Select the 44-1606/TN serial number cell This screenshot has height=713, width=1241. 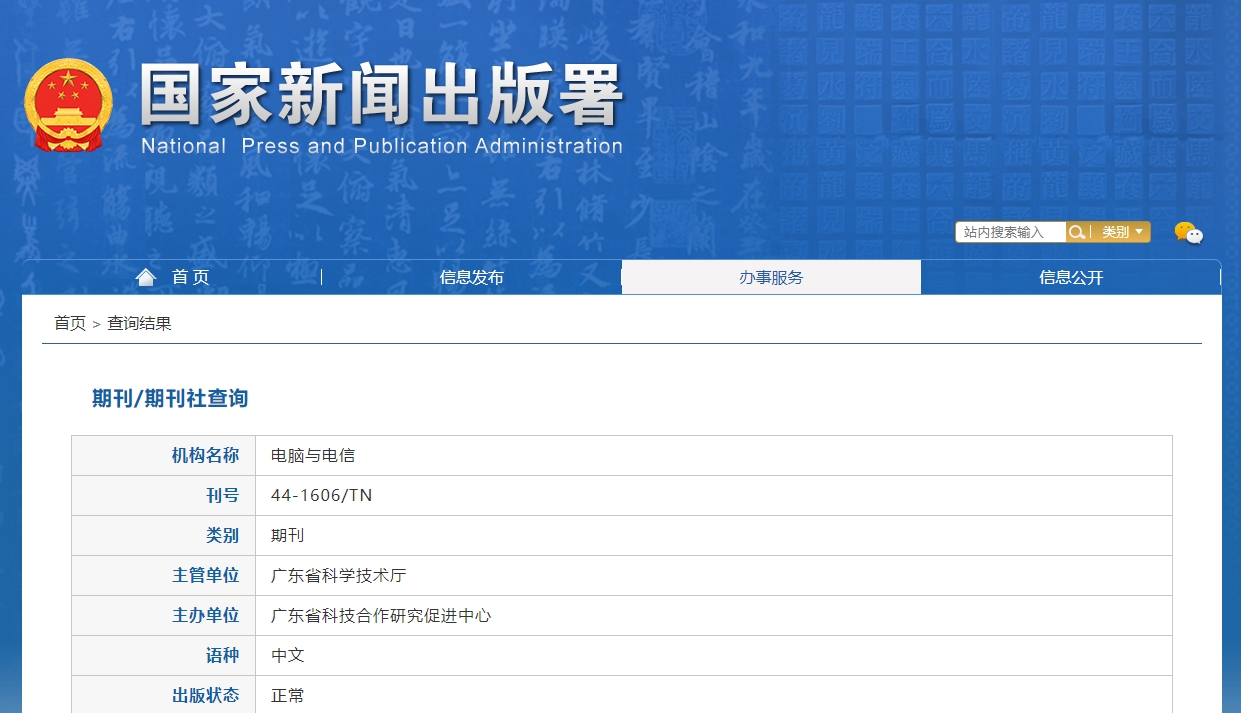pyautogui.click(x=713, y=496)
